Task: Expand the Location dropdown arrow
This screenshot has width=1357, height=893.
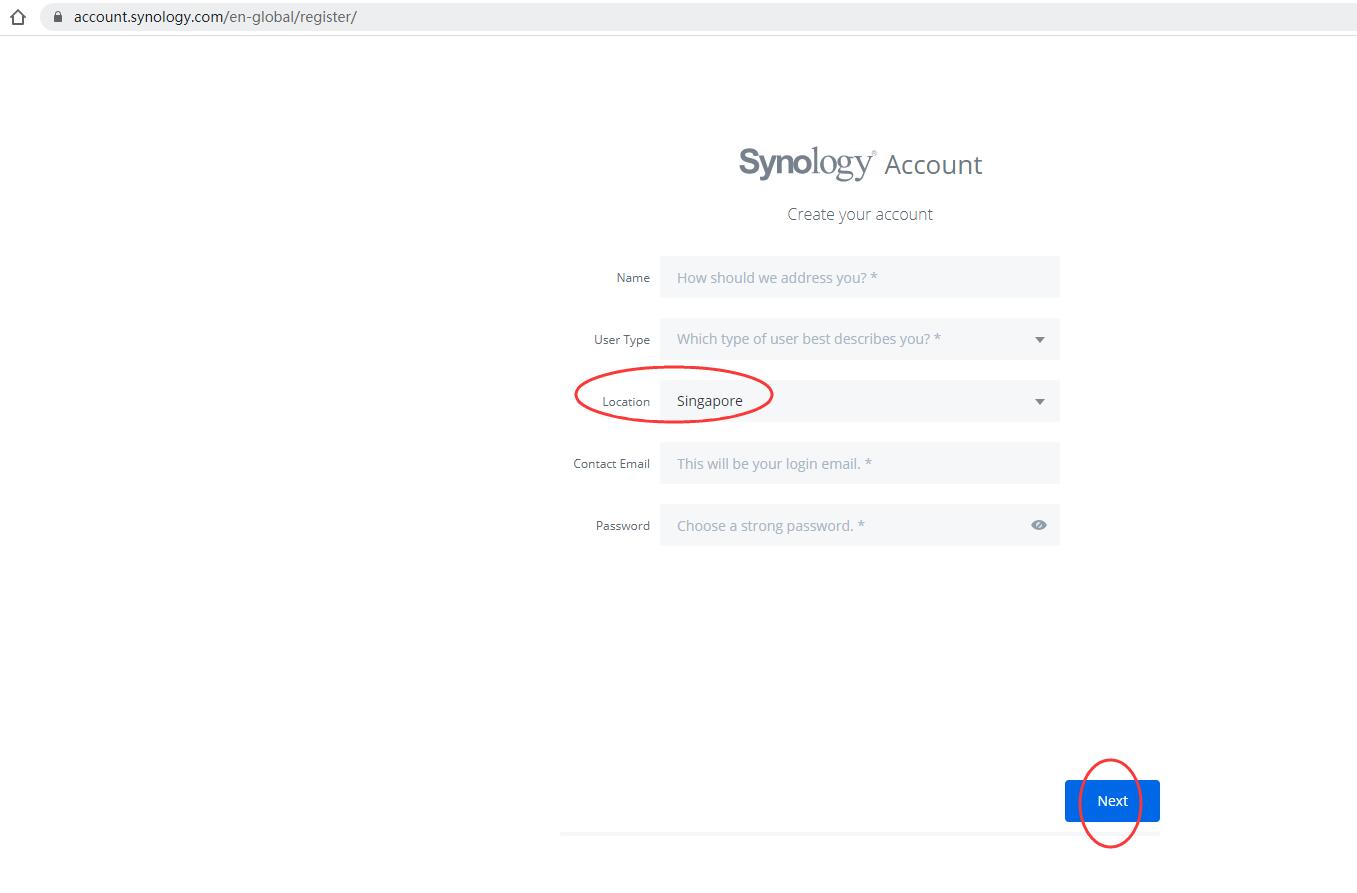Action: (x=1039, y=402)
